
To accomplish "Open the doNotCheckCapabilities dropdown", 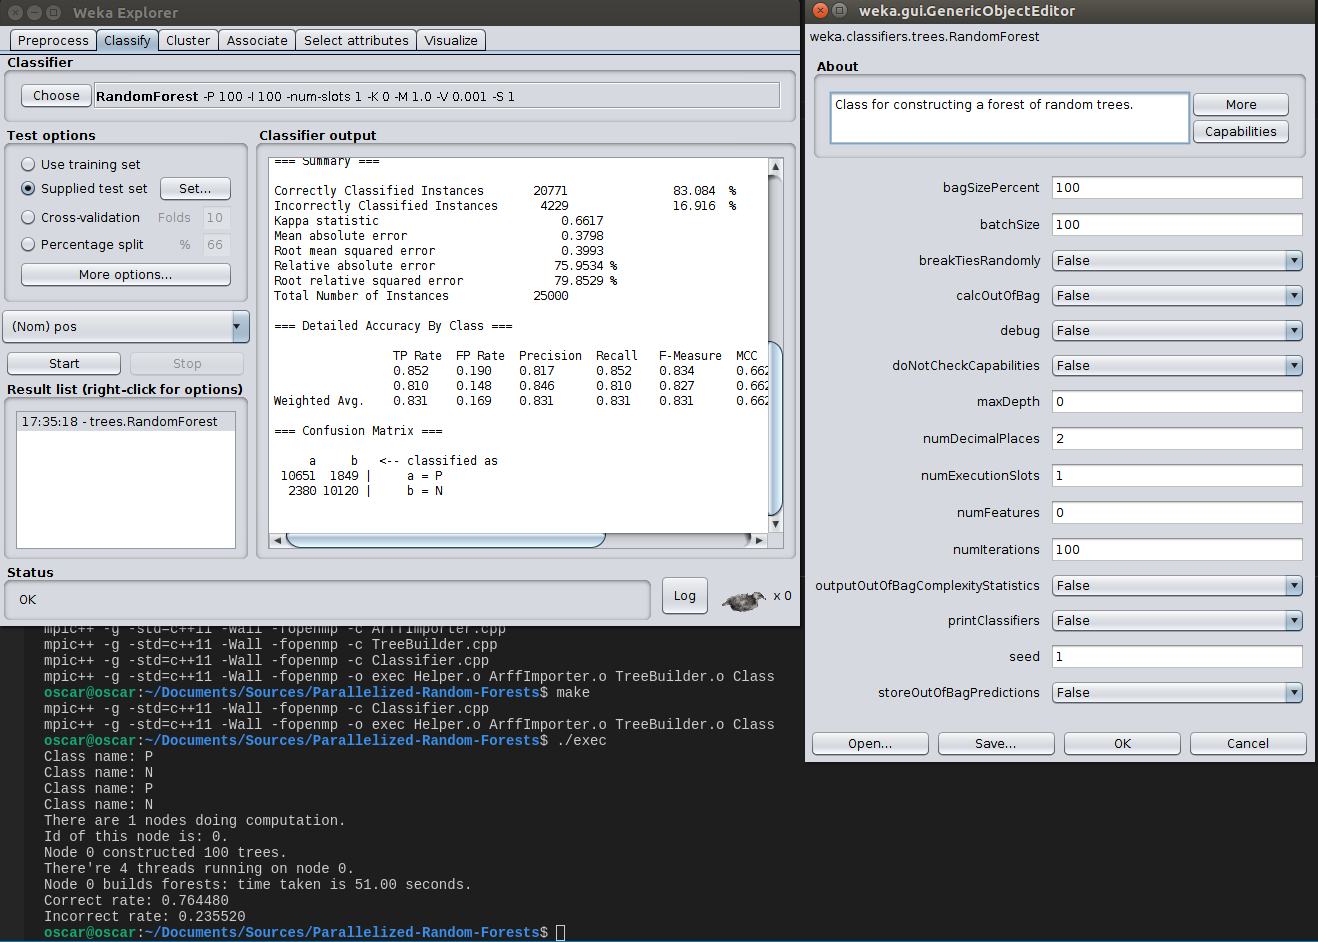I will point(1177,365).
